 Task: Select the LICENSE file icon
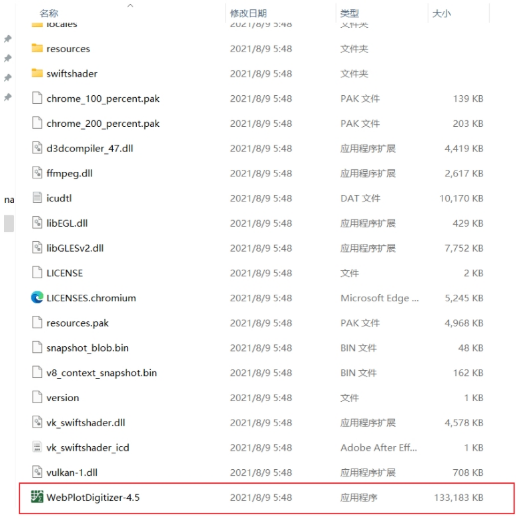point(37,272)
